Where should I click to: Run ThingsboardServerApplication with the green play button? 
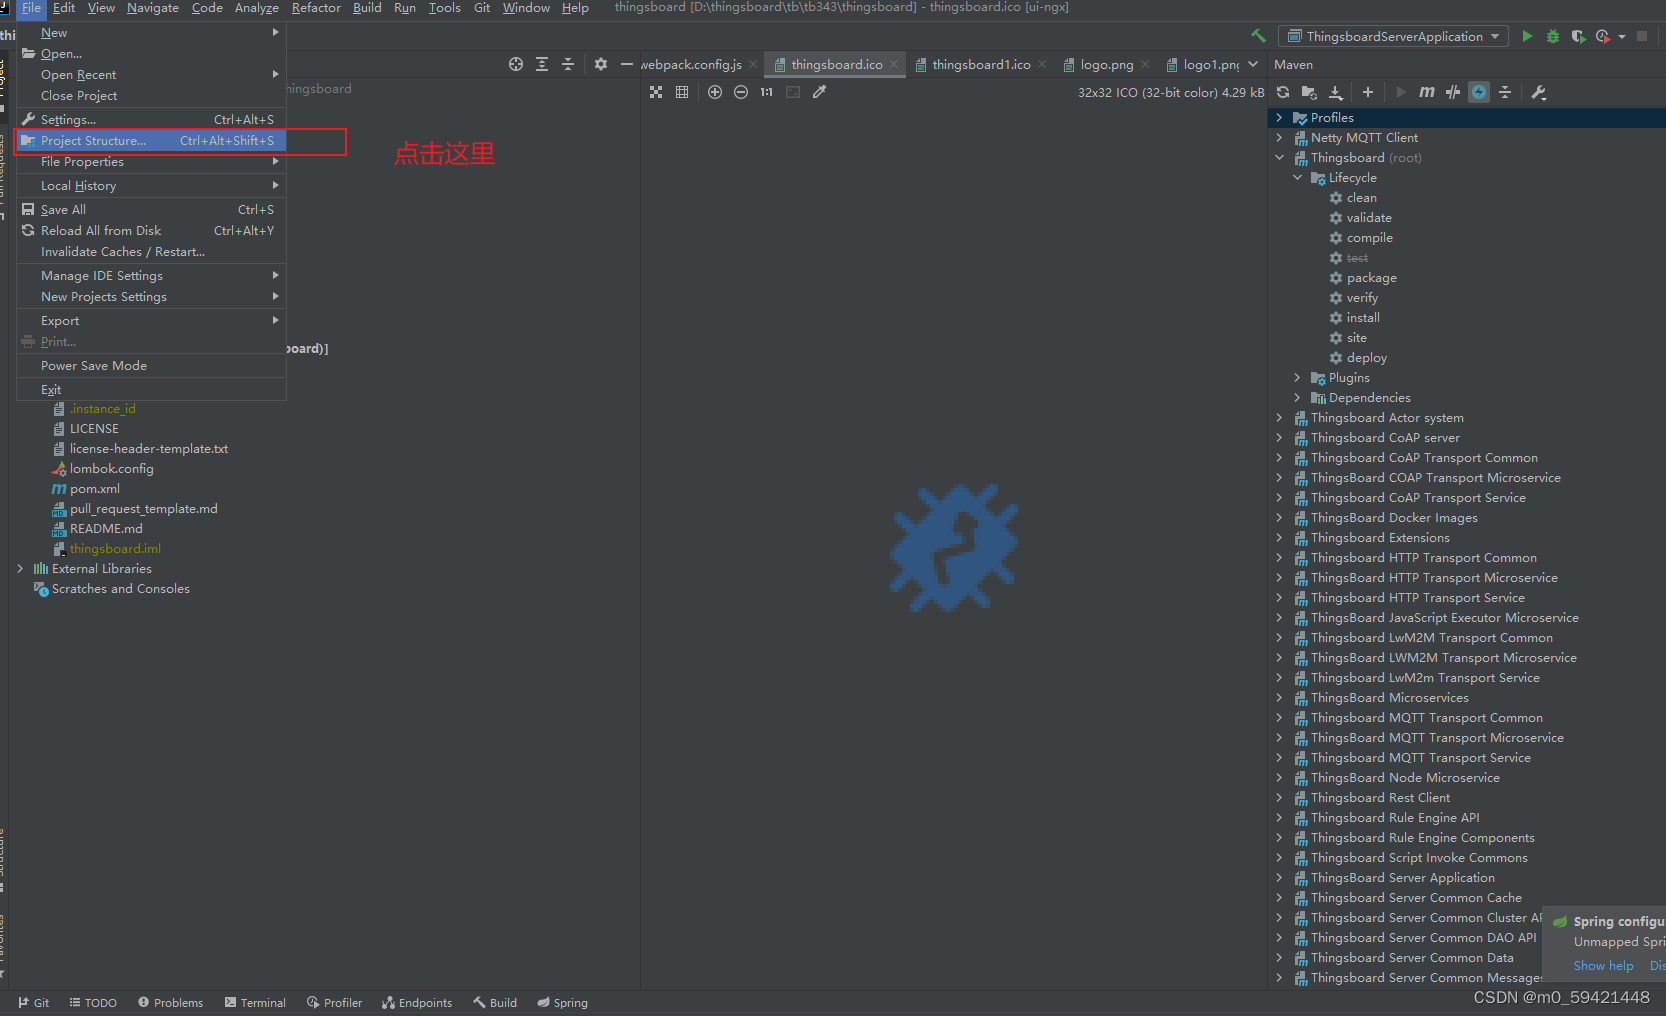pos(1527,35)
